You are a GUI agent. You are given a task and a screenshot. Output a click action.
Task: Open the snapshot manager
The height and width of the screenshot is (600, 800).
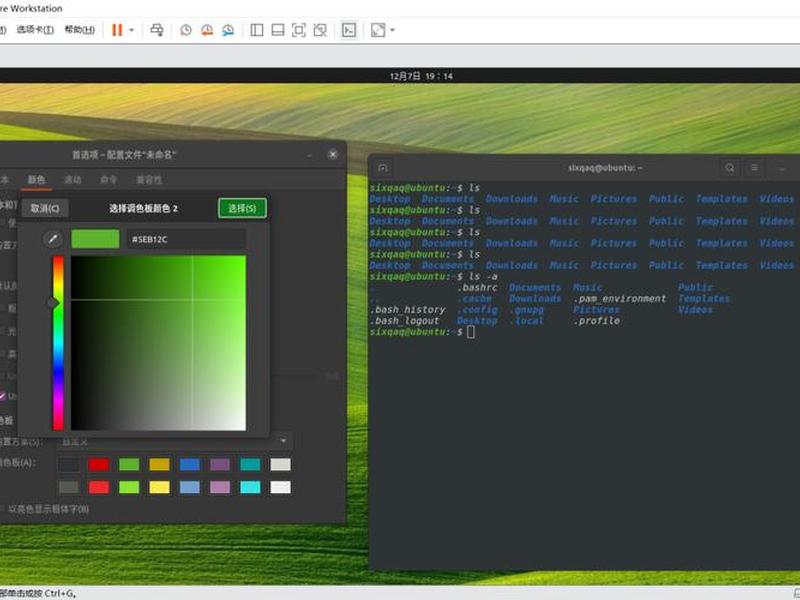228,30
